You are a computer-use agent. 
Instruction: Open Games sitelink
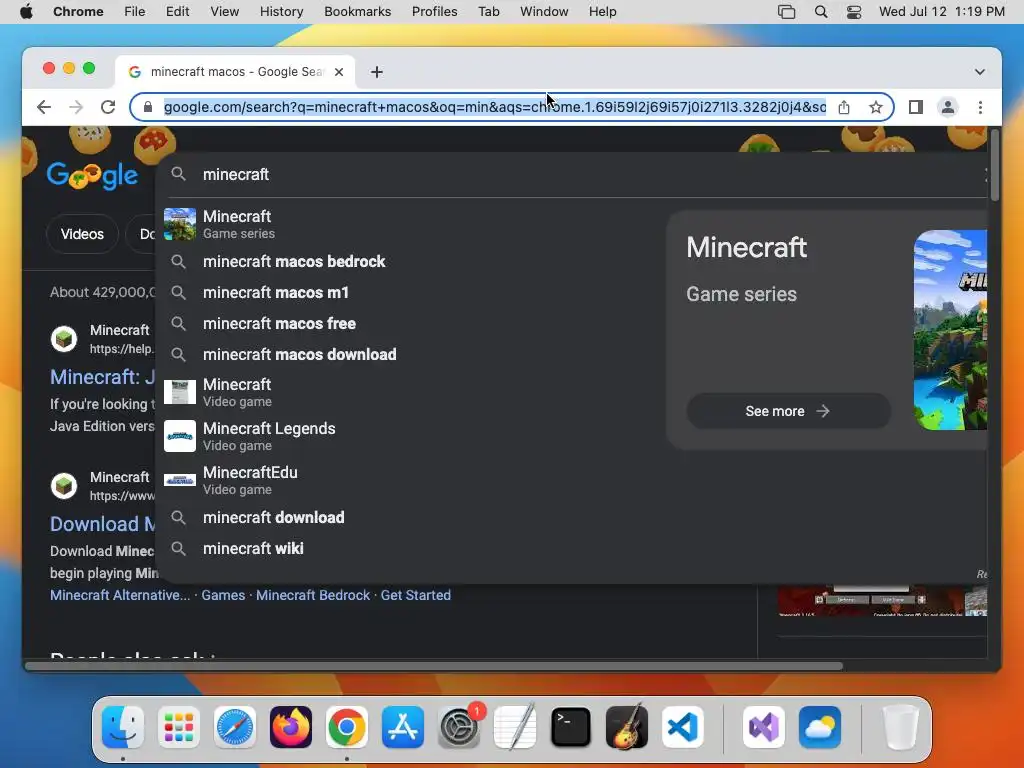point(223,595)
